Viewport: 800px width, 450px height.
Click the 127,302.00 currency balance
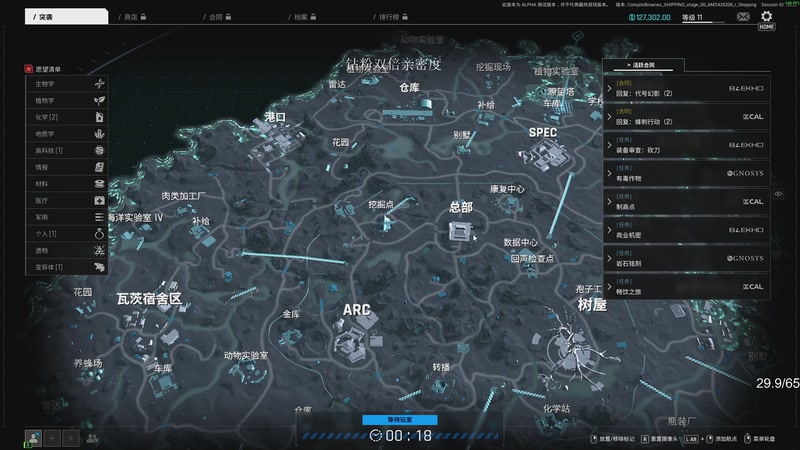pyautogui.click(x=649, y=17)
